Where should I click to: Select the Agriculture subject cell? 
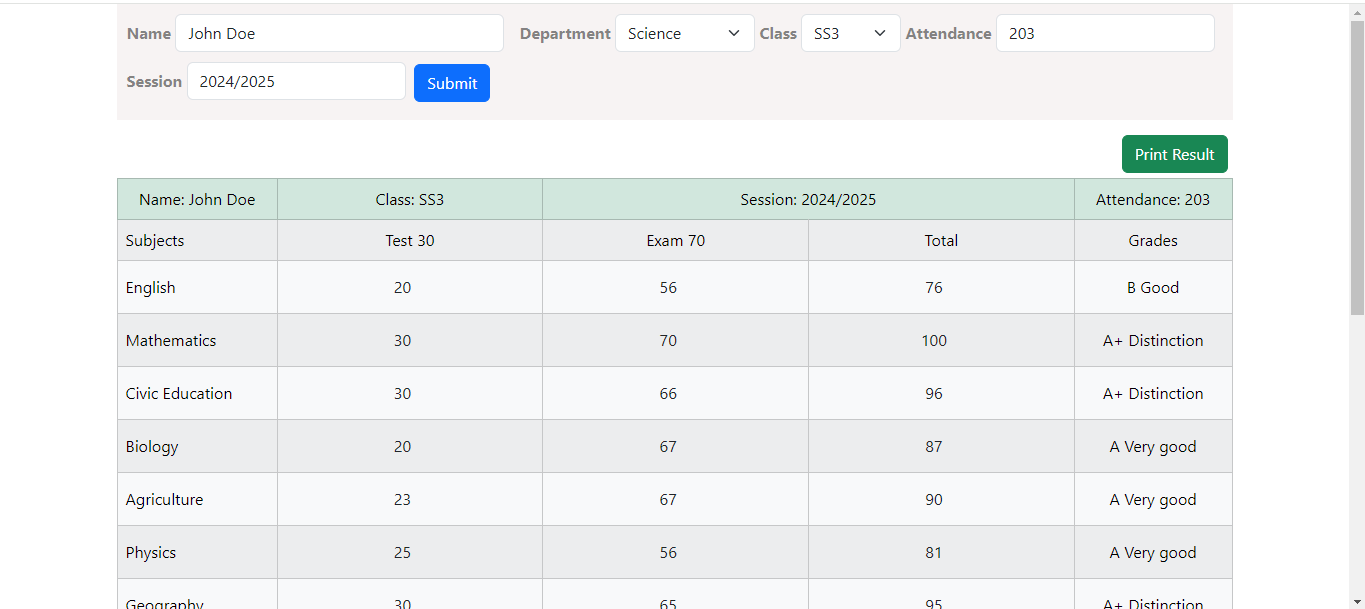pyautogui.click(x=165, y=499)
